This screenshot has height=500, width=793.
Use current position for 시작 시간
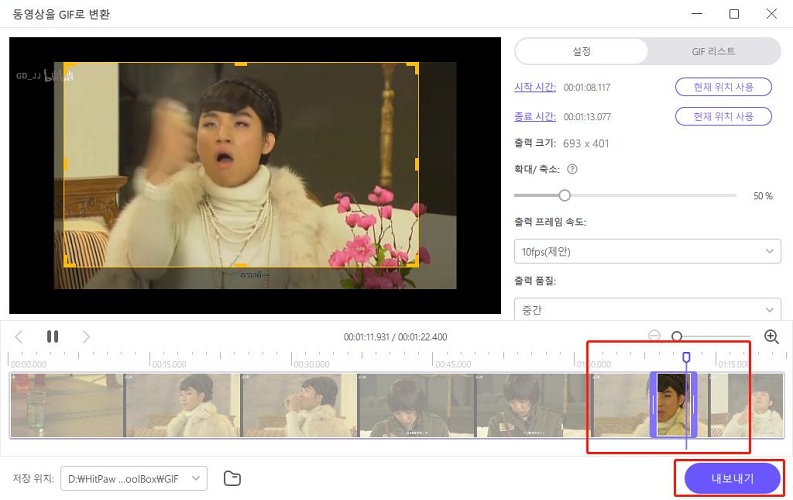coord(723,87)
